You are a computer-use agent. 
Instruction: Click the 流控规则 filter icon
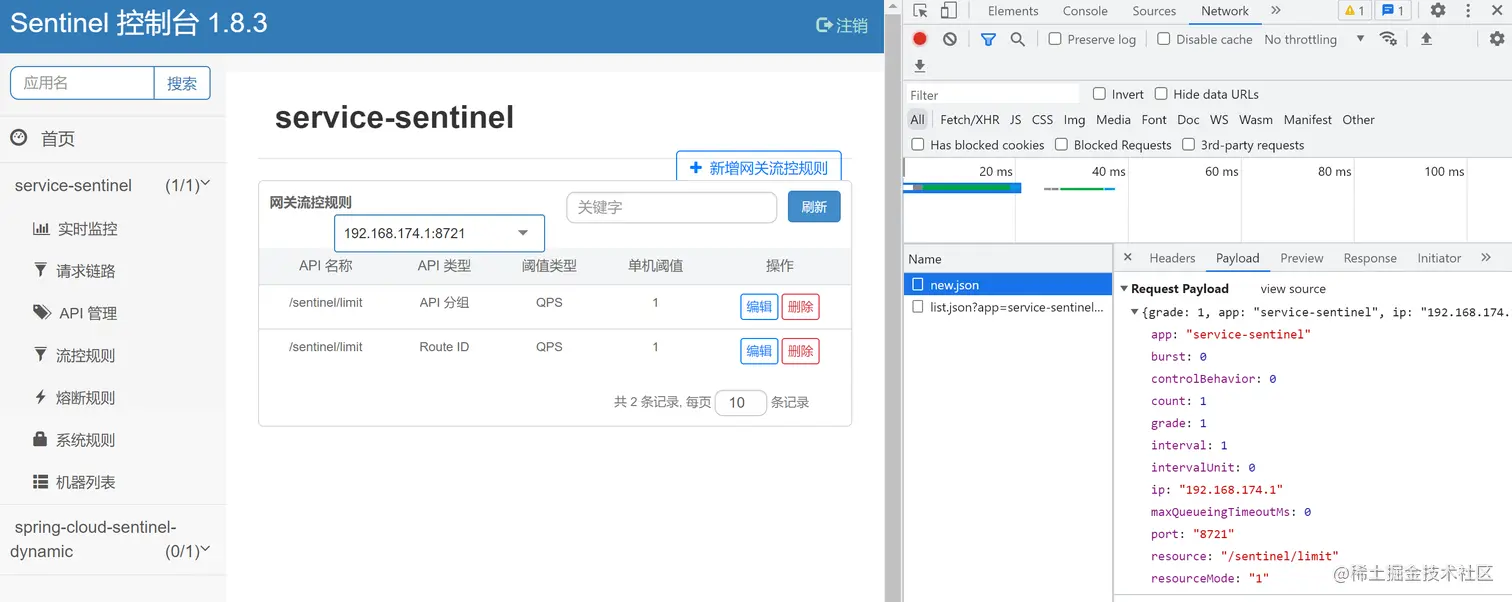(x=40, y=354)
